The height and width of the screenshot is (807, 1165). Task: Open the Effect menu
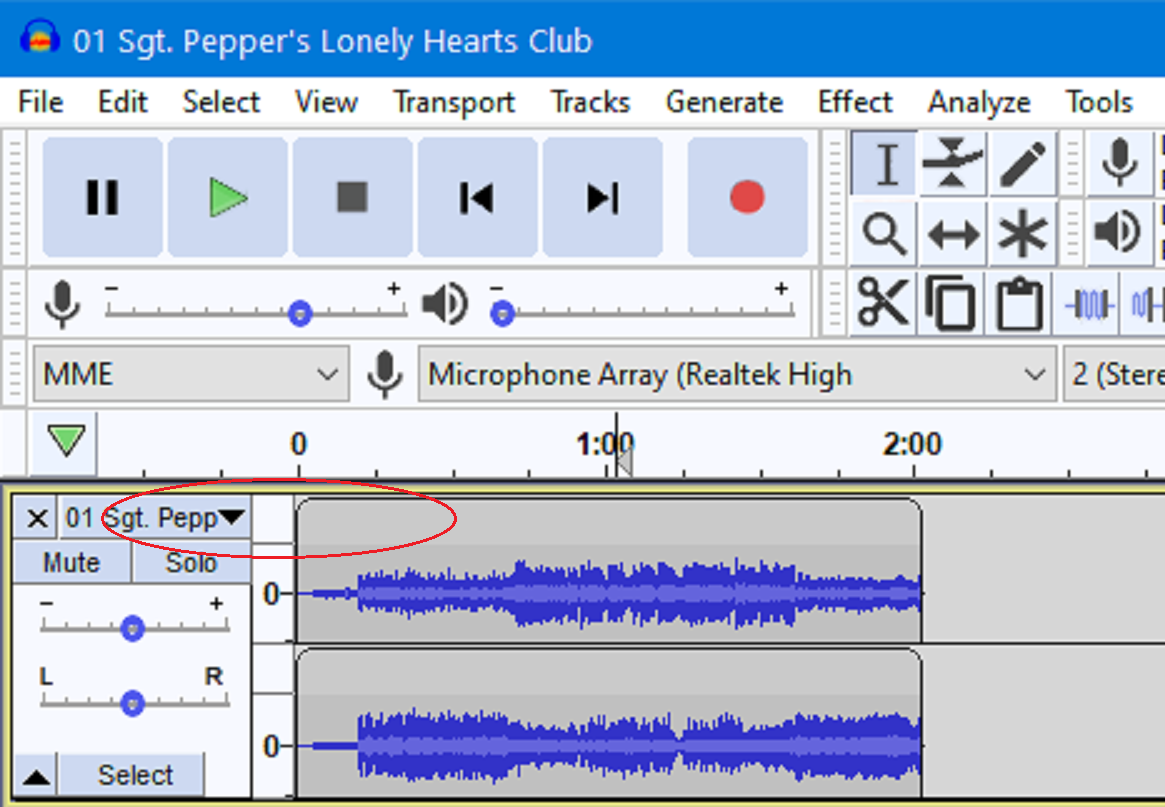[x=855, y=101]
